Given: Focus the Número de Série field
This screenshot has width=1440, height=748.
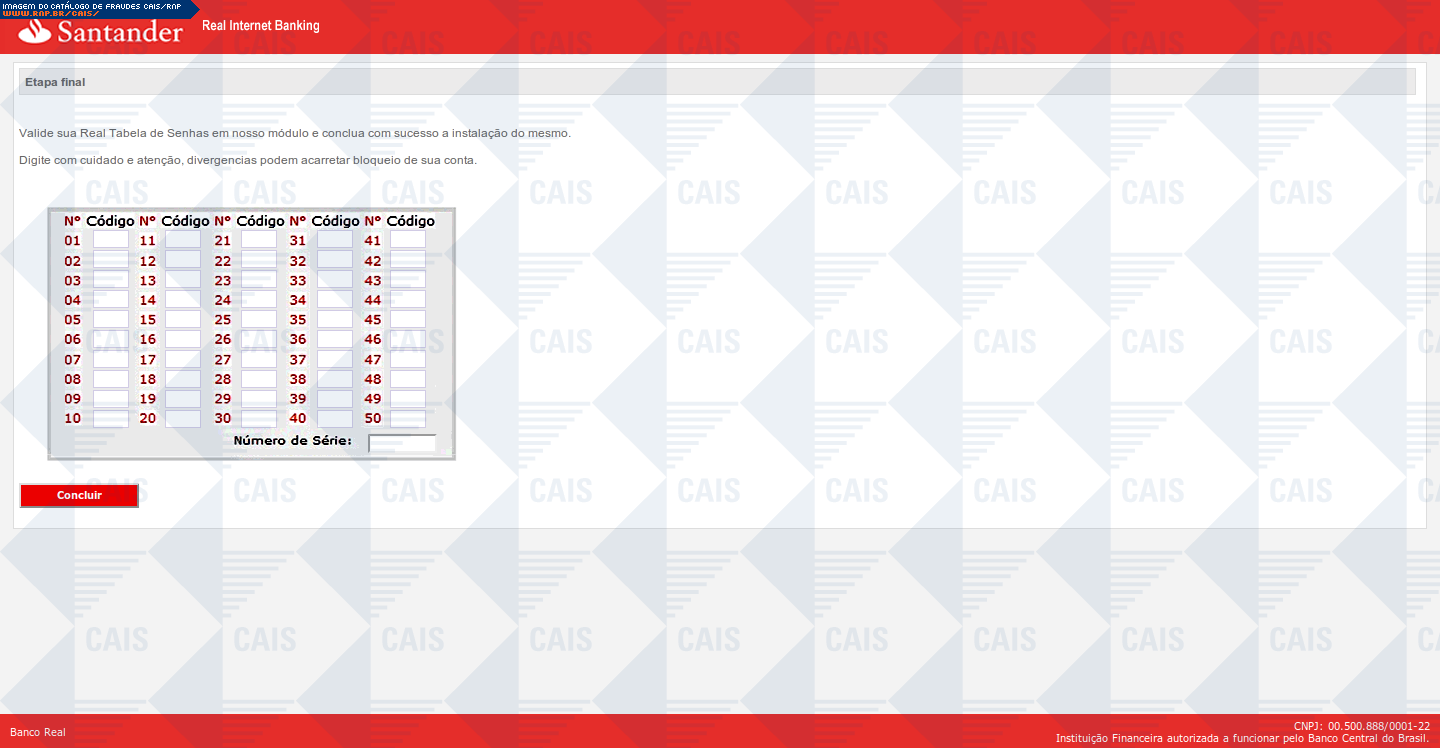Looking at the screenshot, I should [402, 443].
